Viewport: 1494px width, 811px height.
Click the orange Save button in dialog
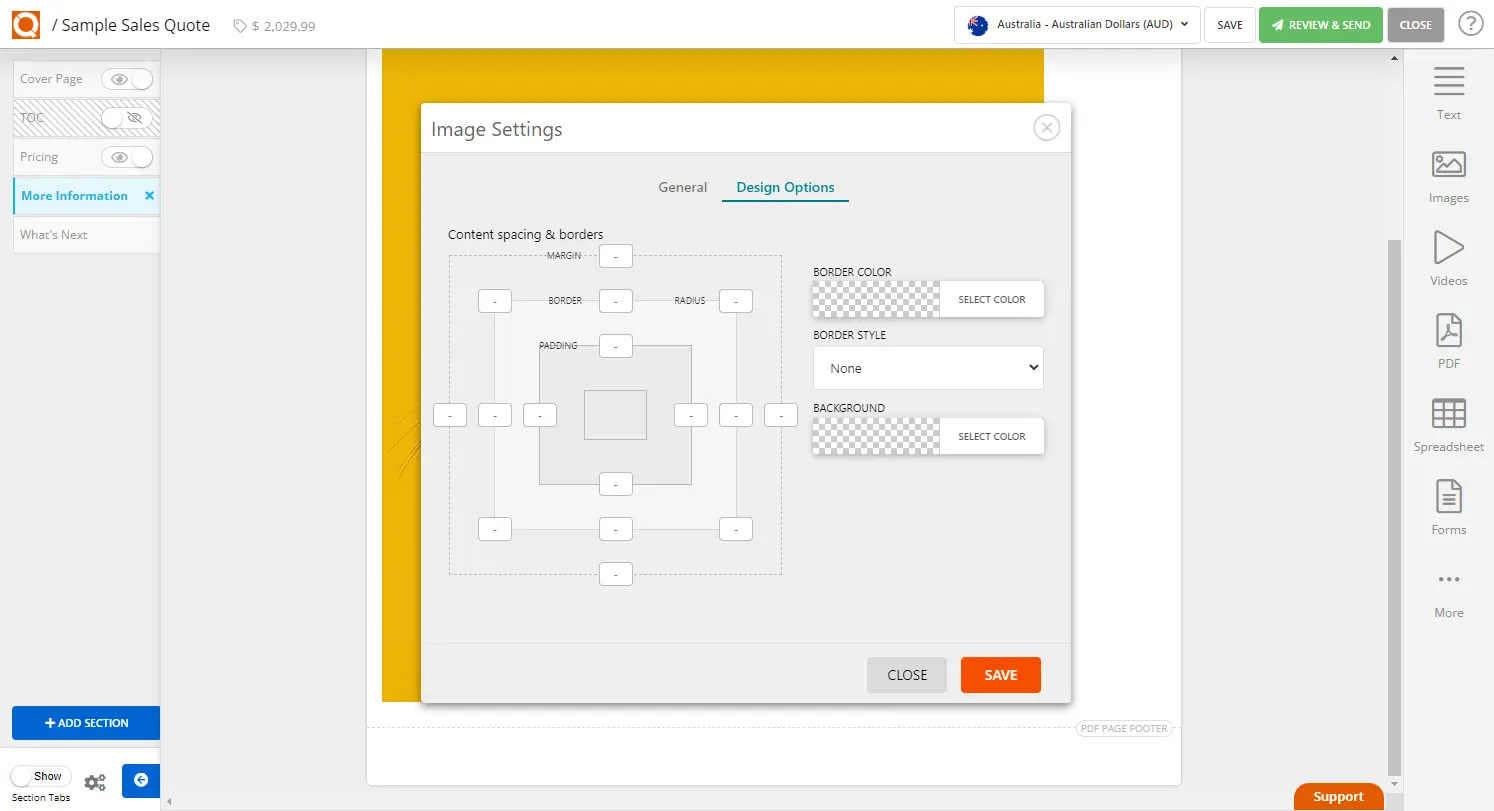click(1000, 675)
